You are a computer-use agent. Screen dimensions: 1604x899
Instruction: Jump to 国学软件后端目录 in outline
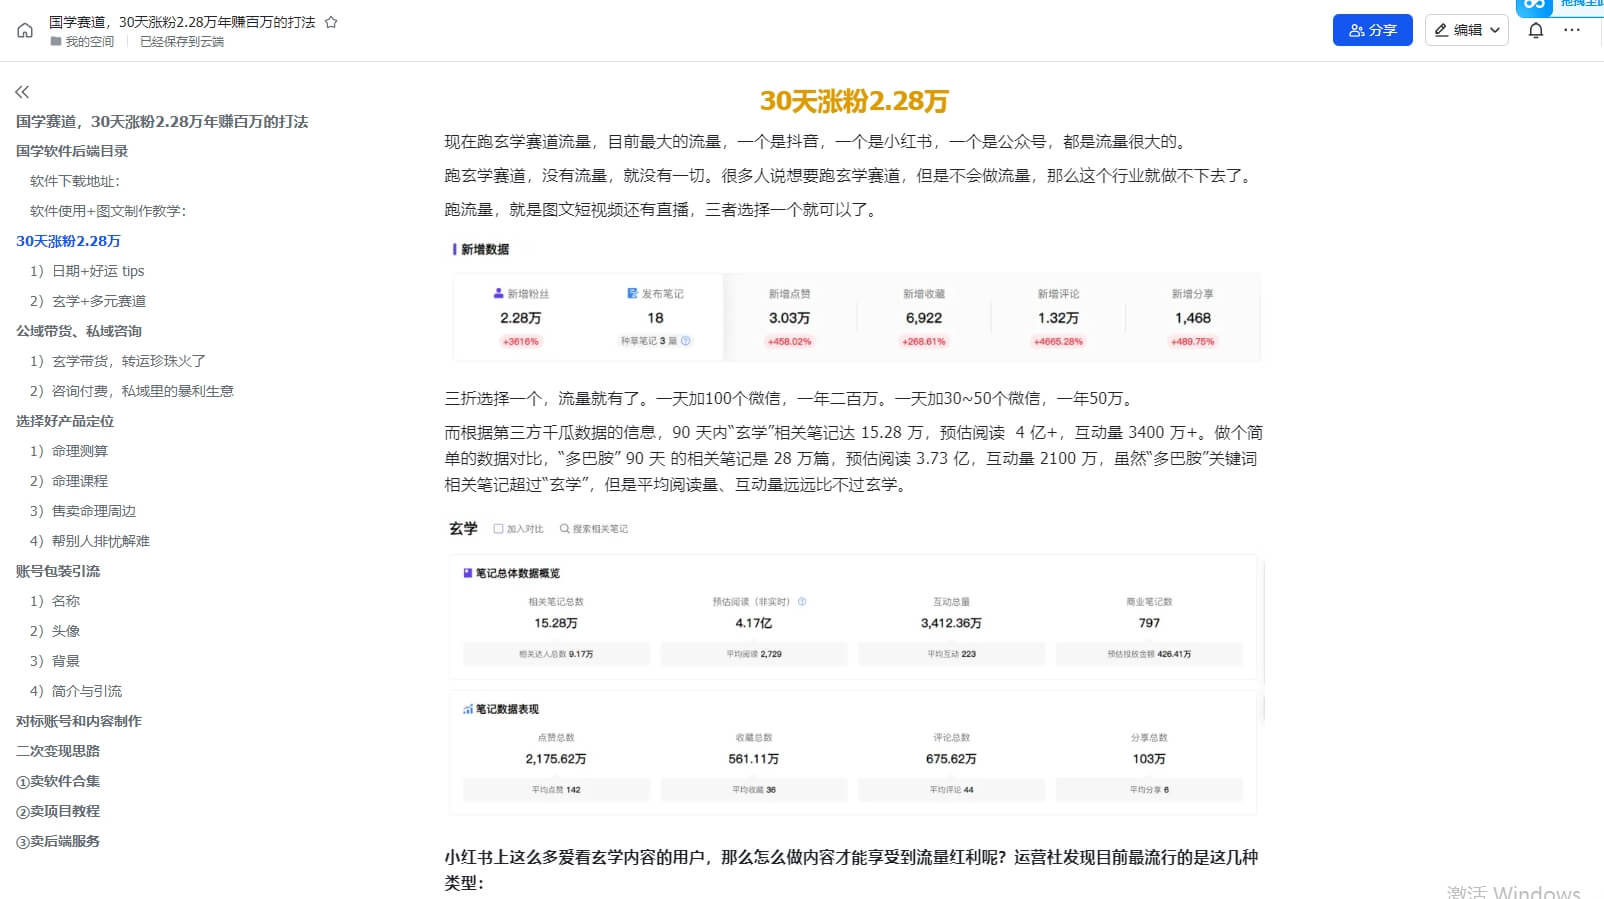pyautogui.click(x=72, y=151)
